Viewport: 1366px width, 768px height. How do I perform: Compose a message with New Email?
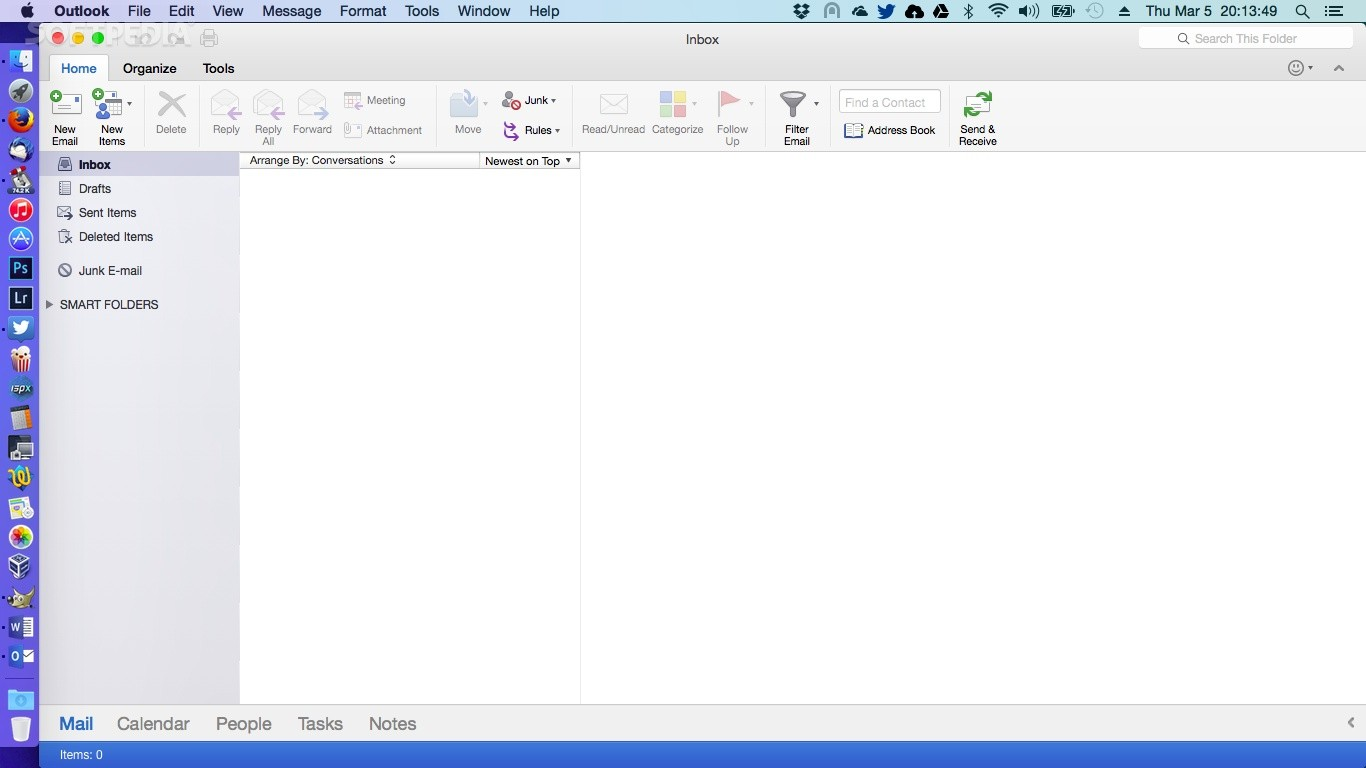(65, 117)
